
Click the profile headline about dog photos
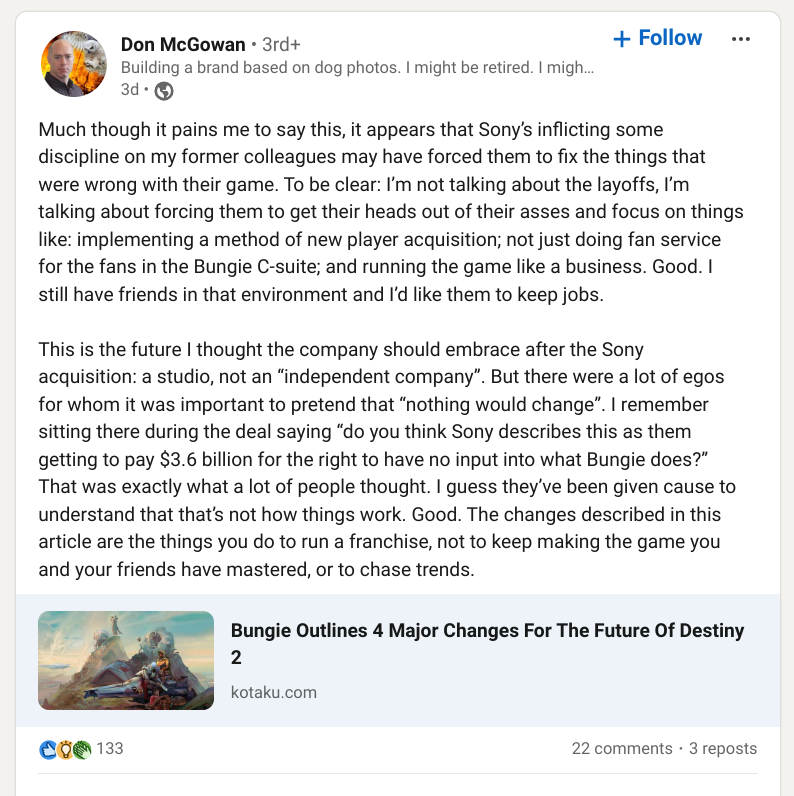point(357,68)
